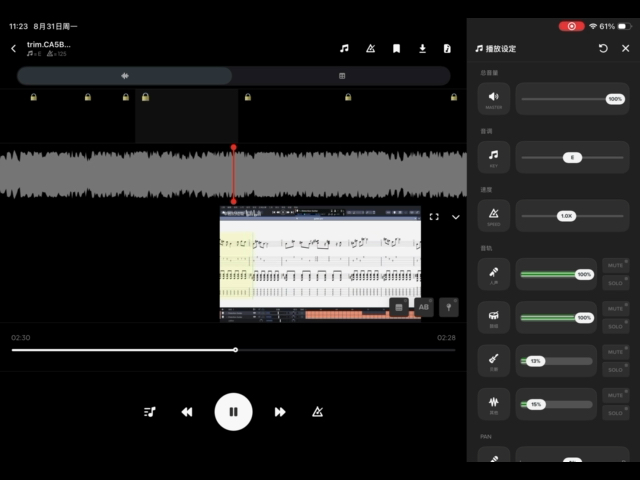Solo the guitar track

(616, 370)
